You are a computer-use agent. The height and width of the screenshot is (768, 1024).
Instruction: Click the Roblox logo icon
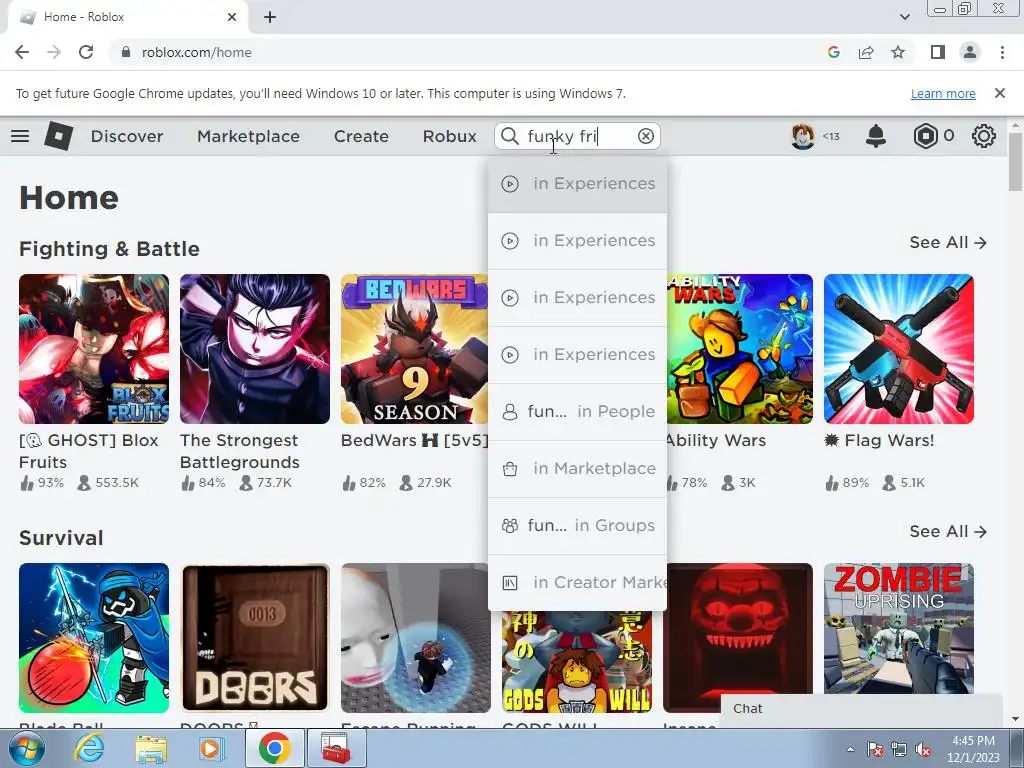[x=58, y=136]
